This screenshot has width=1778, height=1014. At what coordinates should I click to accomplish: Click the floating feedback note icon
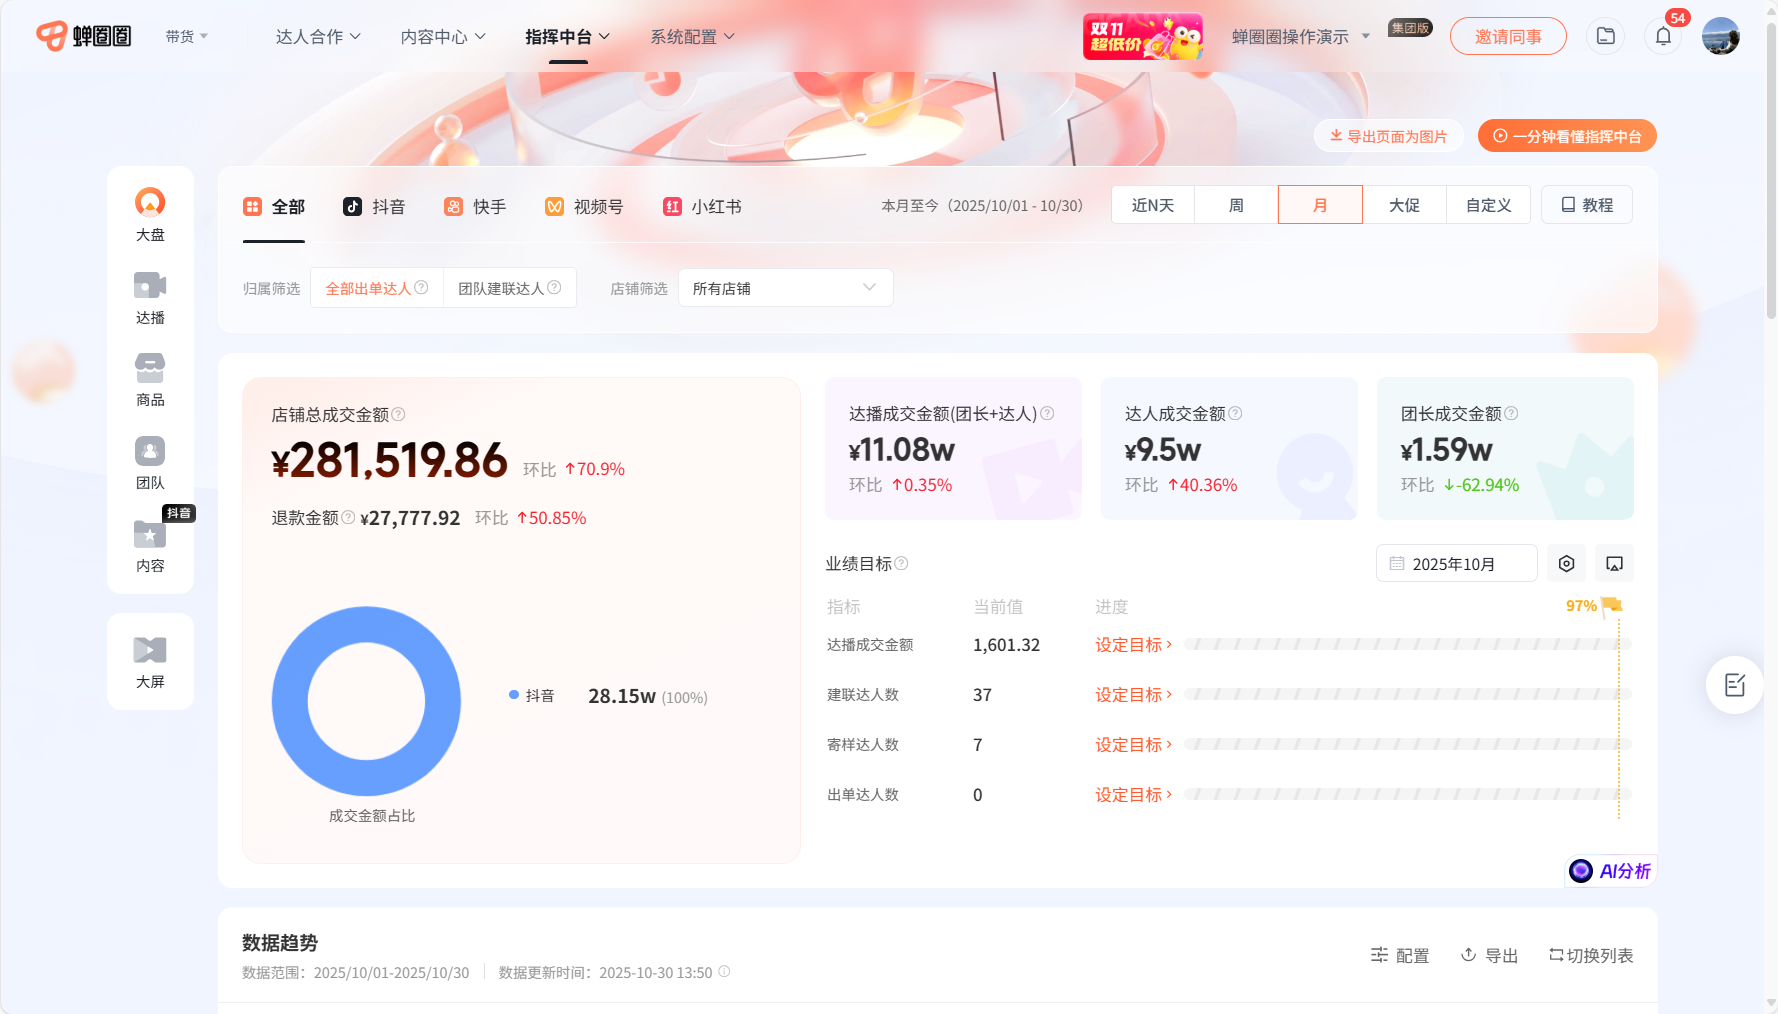[x=1734, y=685]
